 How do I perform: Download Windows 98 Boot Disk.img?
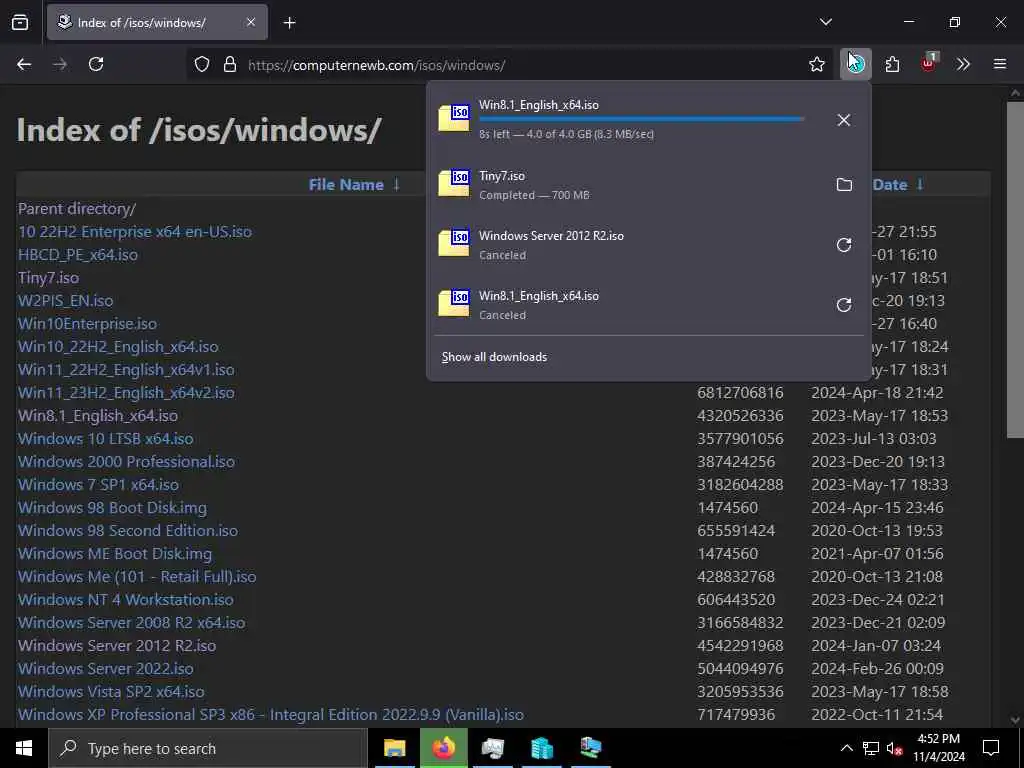point(112,507)
